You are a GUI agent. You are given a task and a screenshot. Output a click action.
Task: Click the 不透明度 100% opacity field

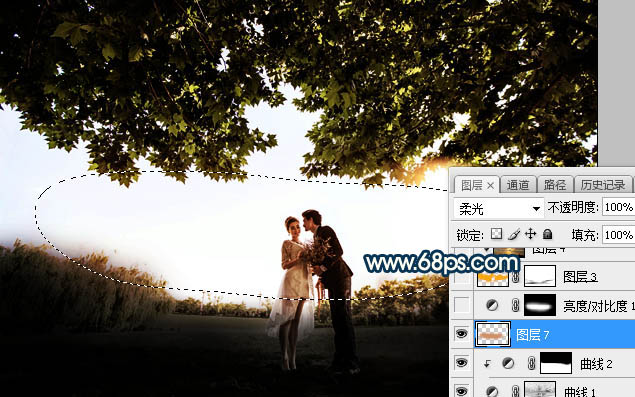(619, 207)
